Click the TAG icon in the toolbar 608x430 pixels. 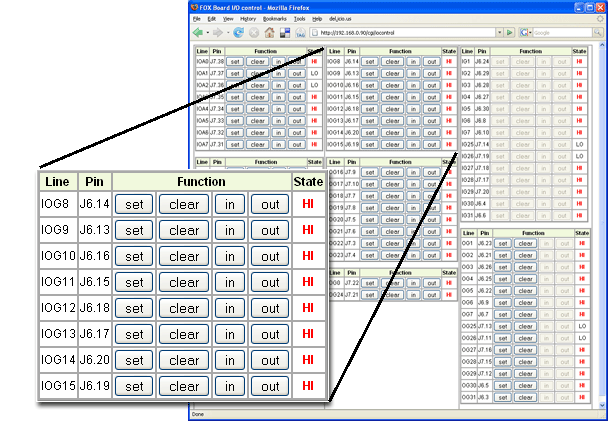[x=301, y=33]
